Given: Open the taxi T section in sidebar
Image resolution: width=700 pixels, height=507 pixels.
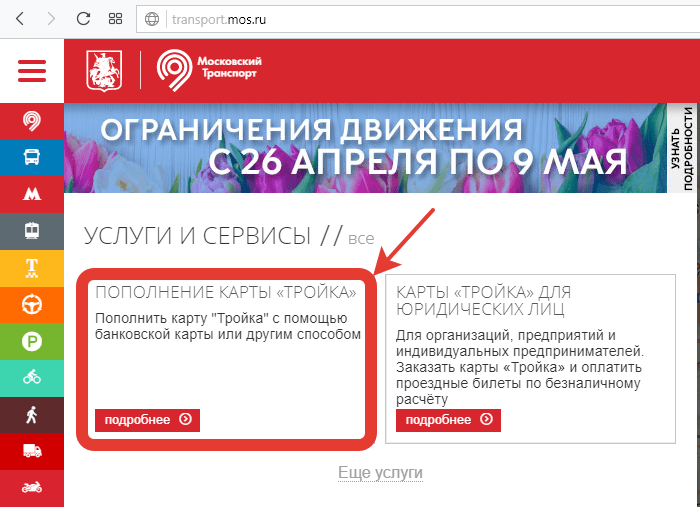Looking at the screenshot, I should [32, 268].
